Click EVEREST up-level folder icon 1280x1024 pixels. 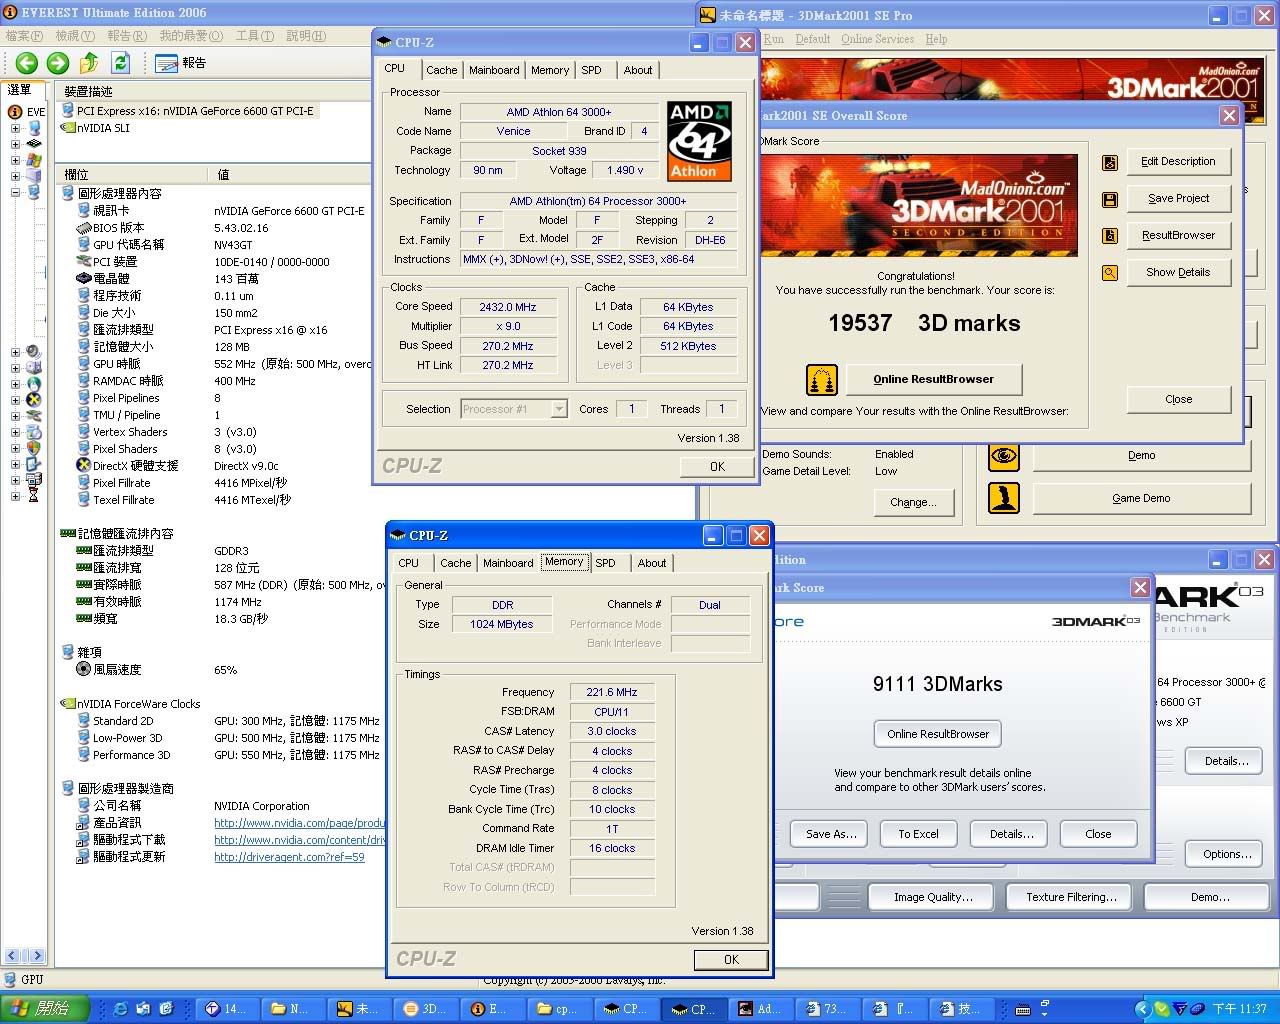click(89, 63)
